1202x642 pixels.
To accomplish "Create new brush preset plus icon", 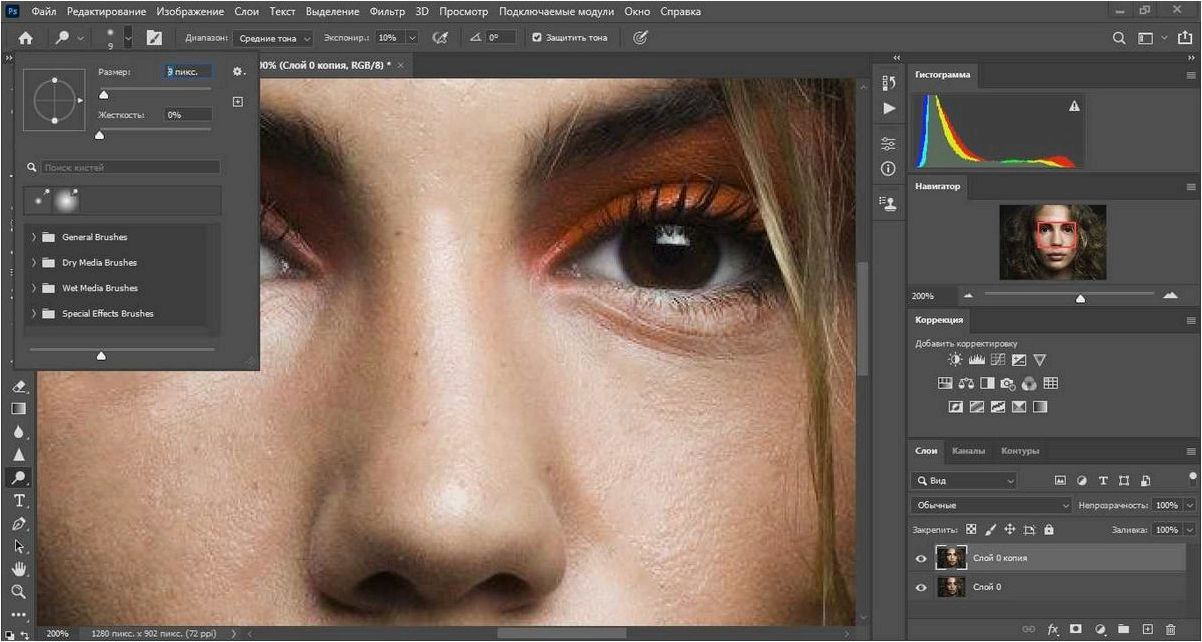I will coord(238,101).
